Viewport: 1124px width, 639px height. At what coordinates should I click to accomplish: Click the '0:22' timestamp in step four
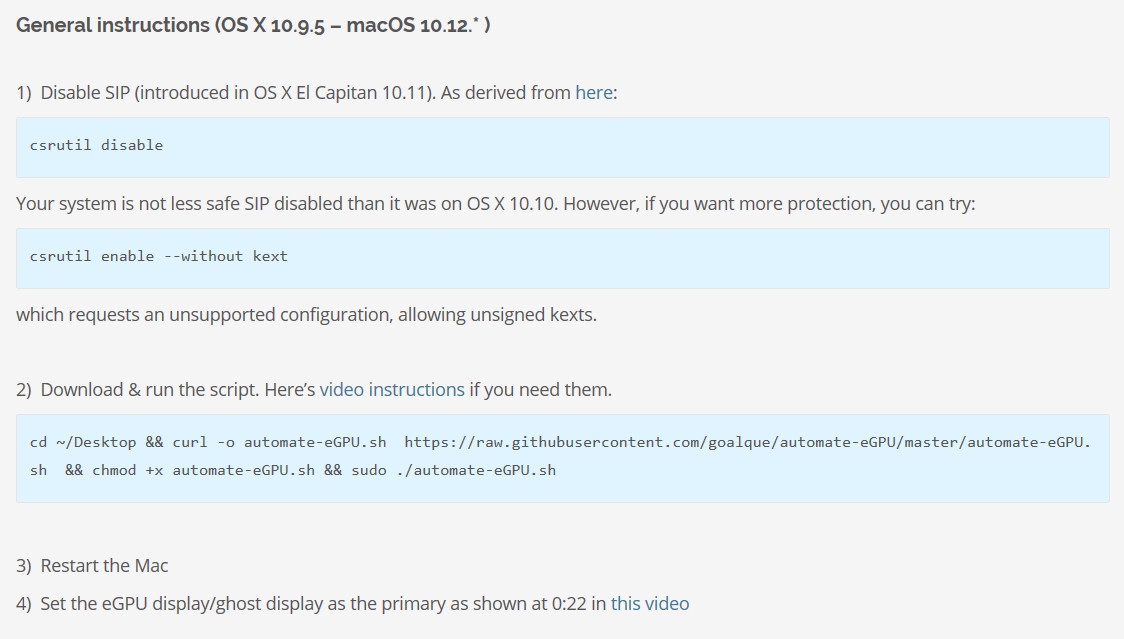click(x=568, y=603)
